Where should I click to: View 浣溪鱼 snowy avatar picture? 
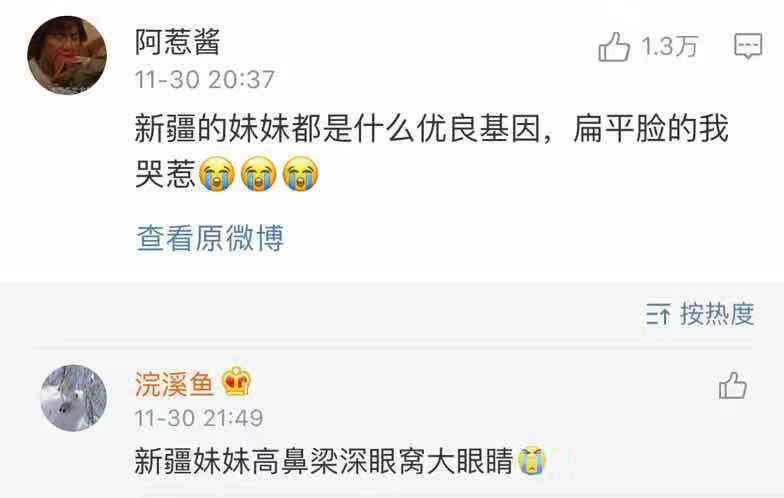(x=74, y=398)
